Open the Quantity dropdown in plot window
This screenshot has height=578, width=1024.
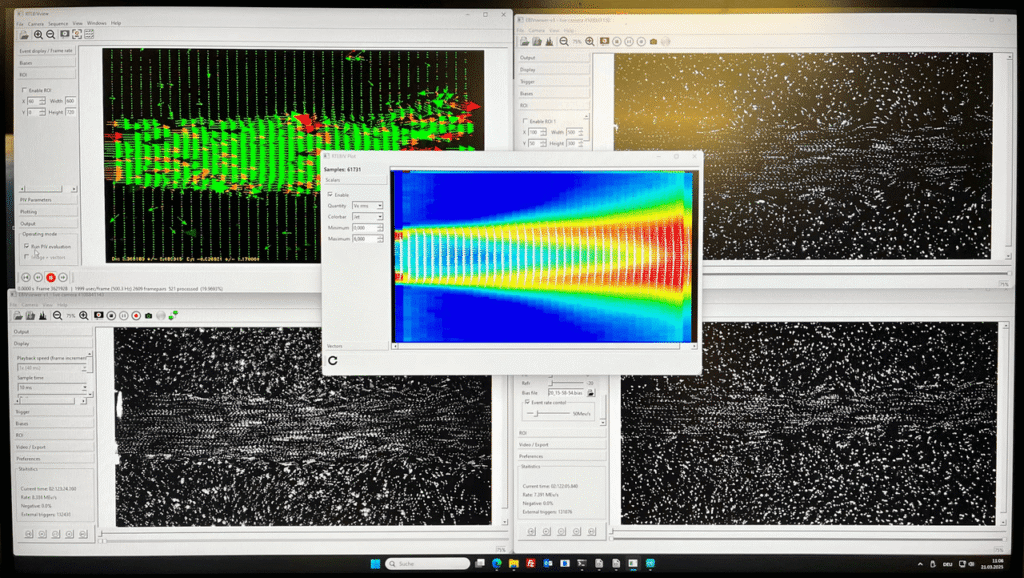coord(367,206)
